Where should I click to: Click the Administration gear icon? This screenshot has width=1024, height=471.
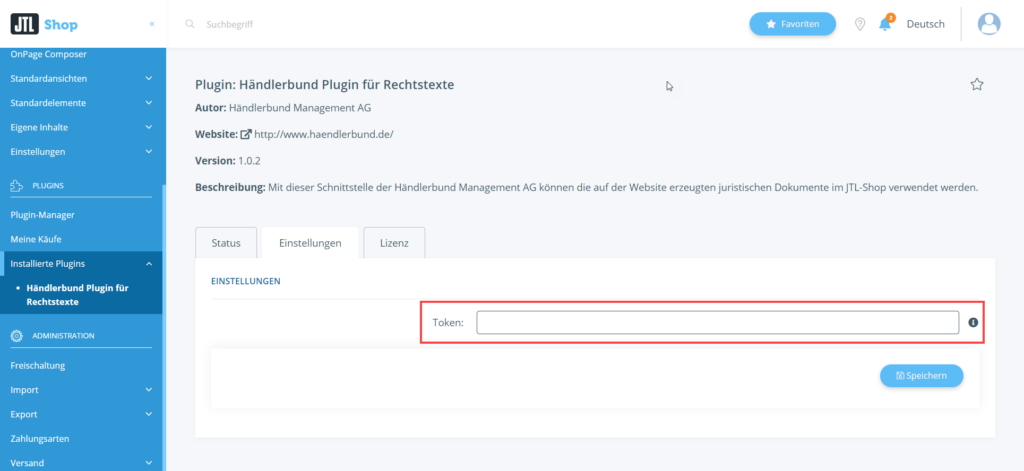tap(17, 336)
